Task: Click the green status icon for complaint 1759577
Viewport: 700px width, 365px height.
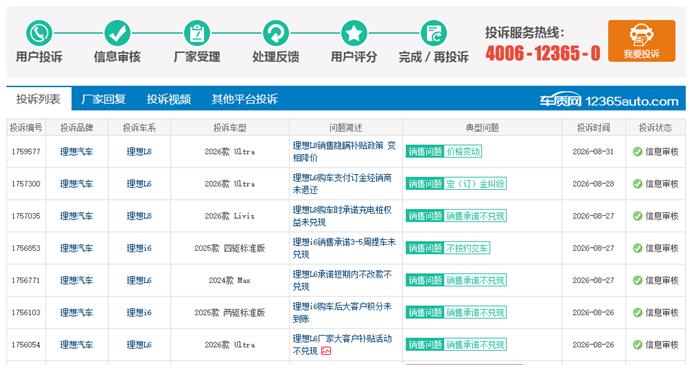Action: click(638, 152)
